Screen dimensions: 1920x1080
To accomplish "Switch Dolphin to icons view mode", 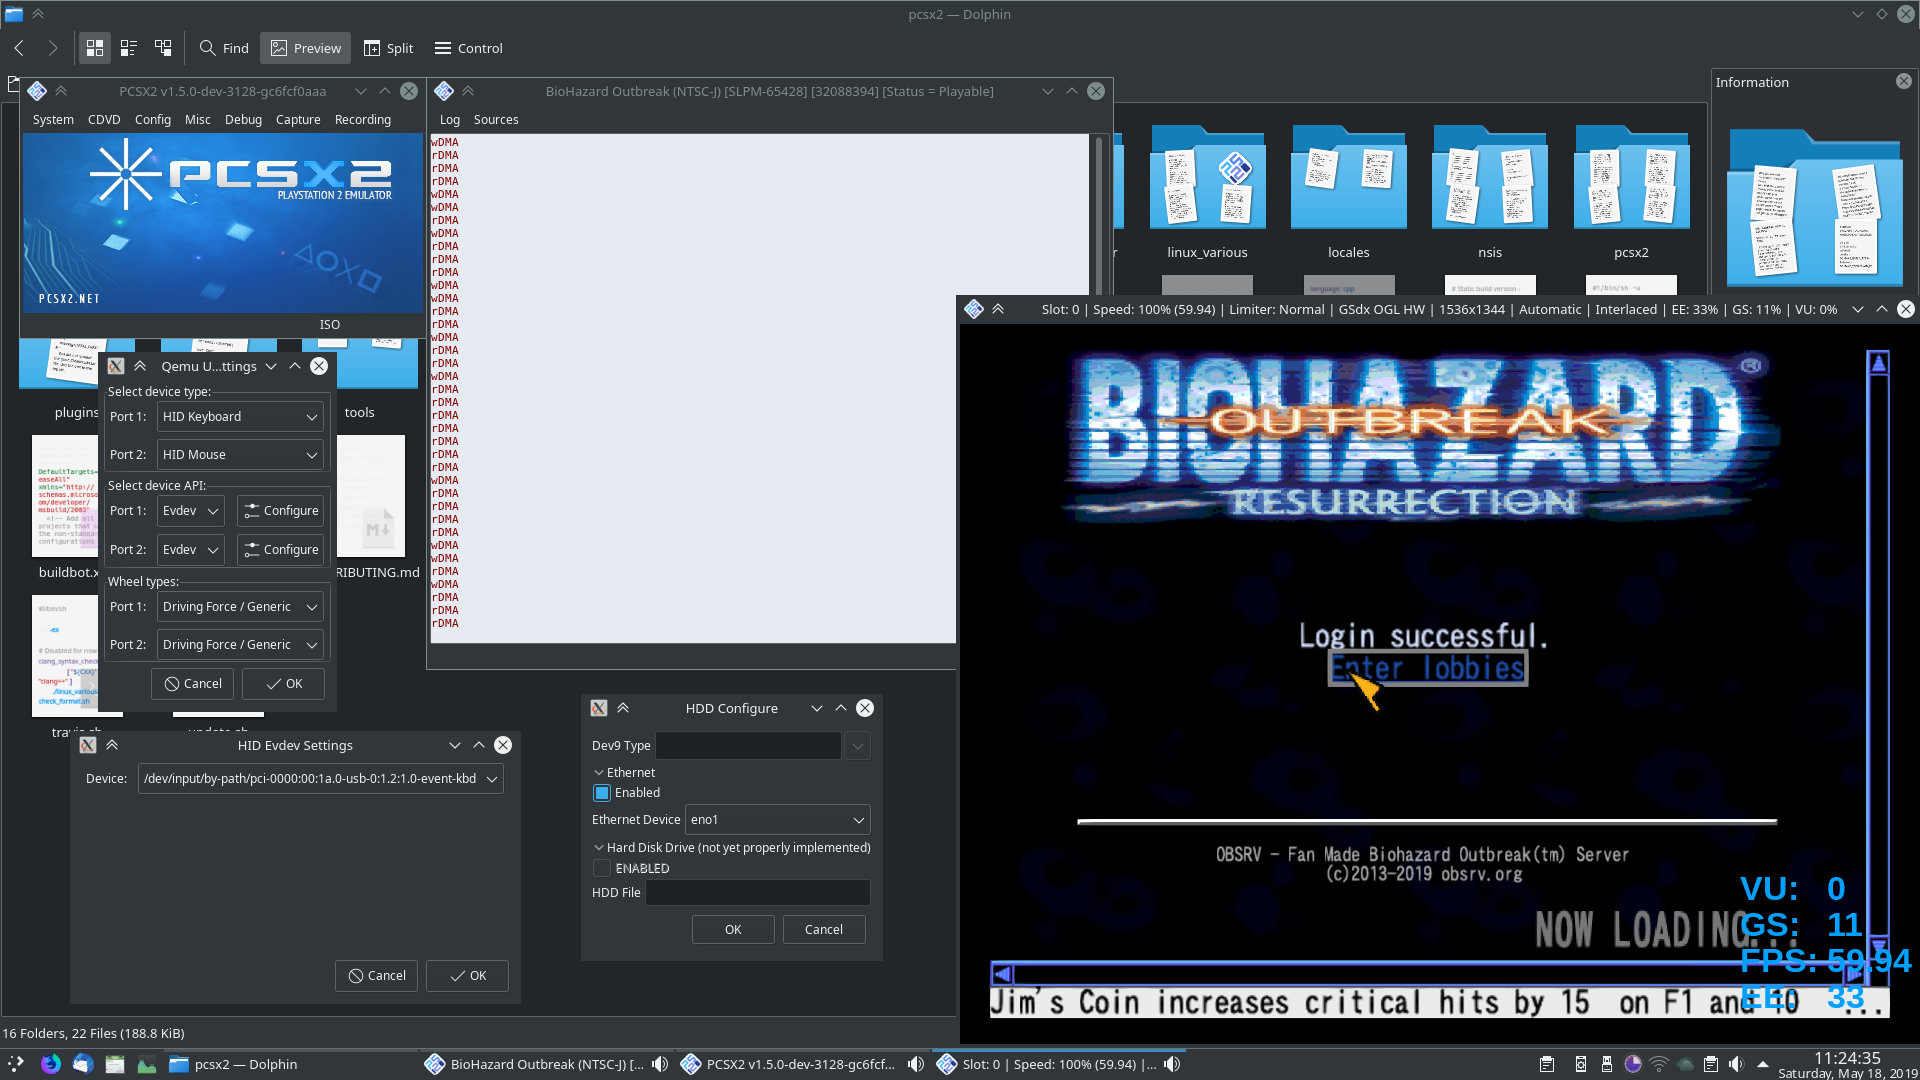I will 95,48.
